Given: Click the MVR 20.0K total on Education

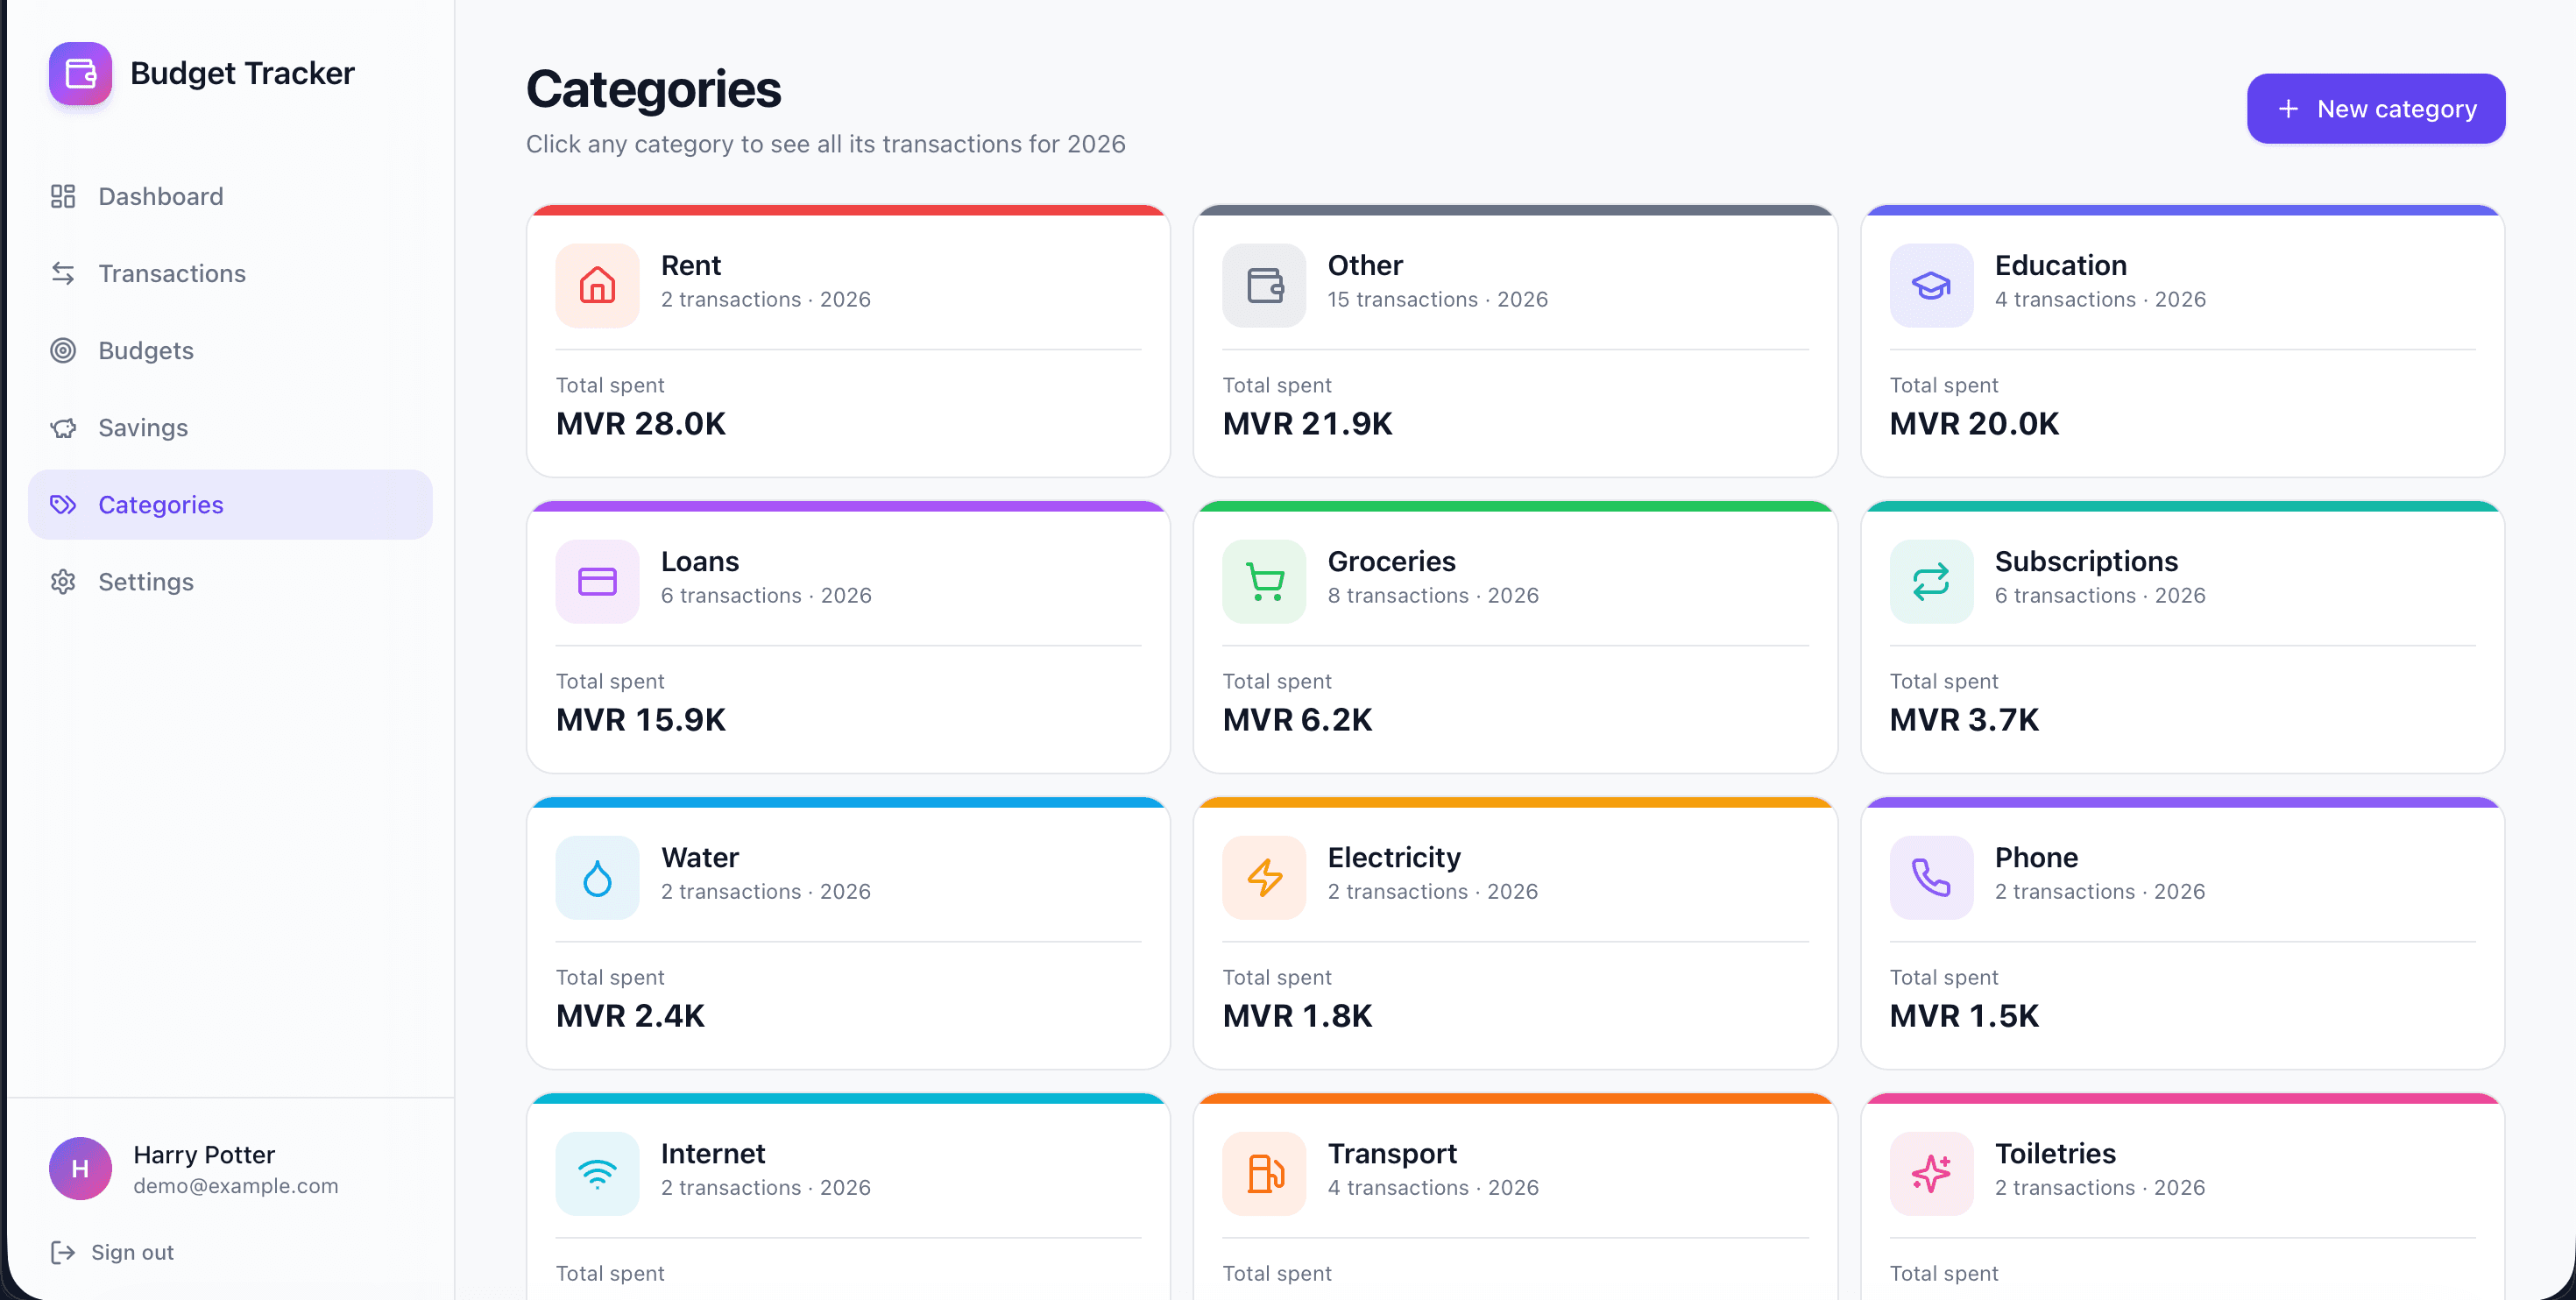Looking at the screenshot, I should click(x=1974, y=423).
